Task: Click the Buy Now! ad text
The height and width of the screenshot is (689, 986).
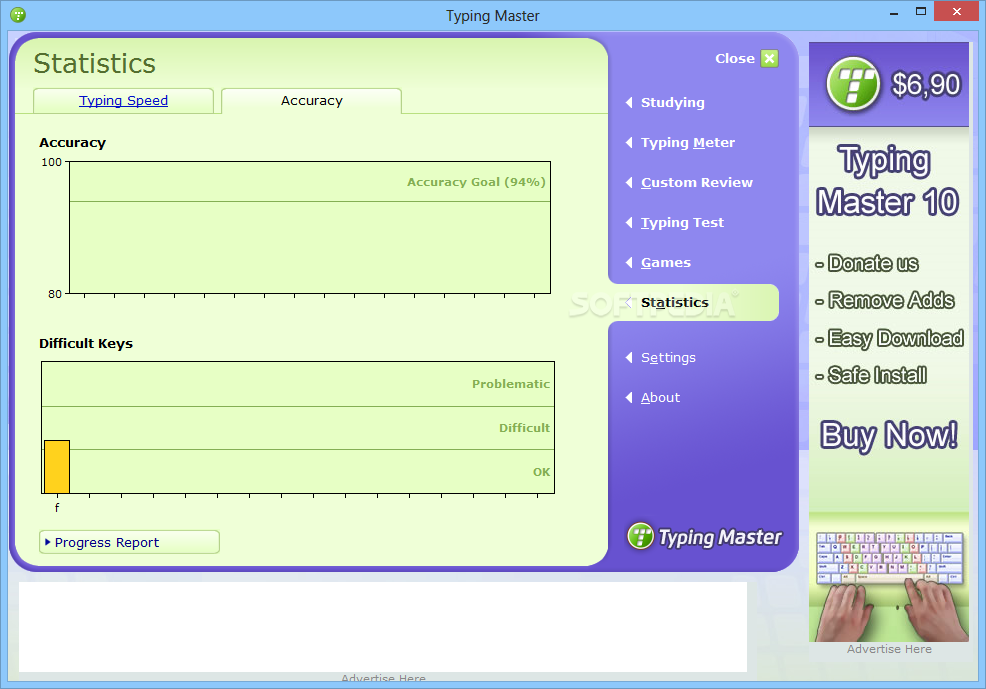Action: [x=889, y=435]
